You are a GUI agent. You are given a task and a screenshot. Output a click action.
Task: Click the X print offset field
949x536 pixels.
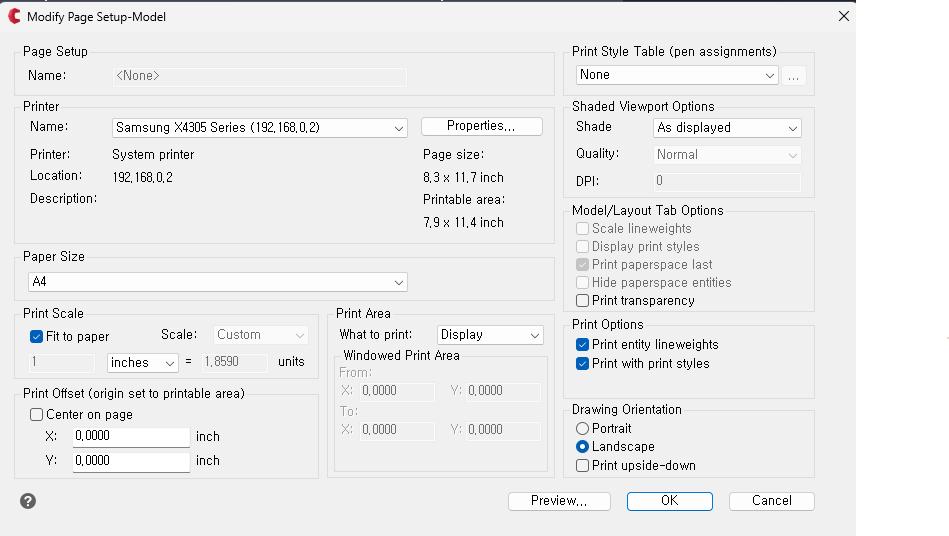click(131, 437)
